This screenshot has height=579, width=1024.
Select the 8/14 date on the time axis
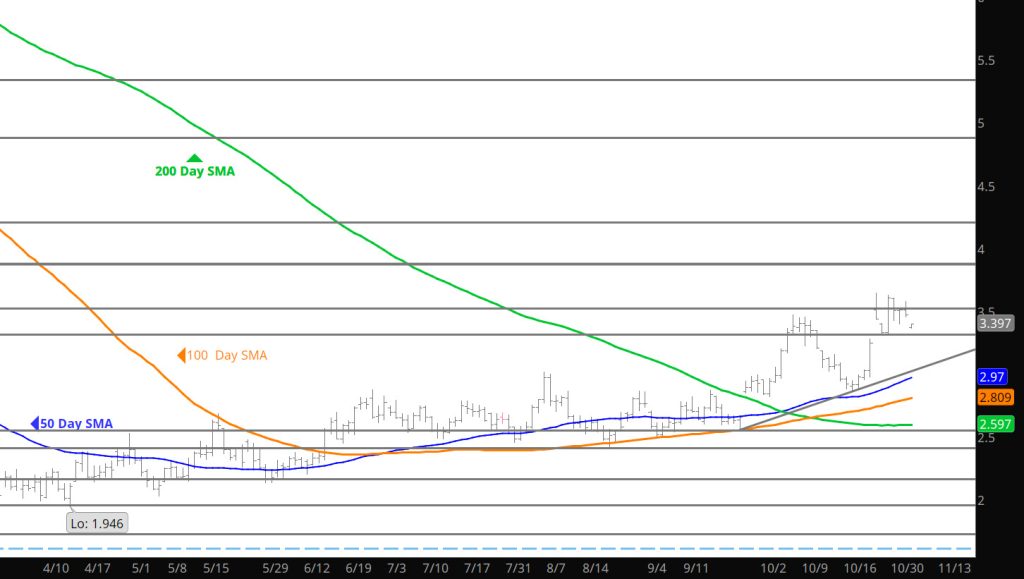point(596,567)
